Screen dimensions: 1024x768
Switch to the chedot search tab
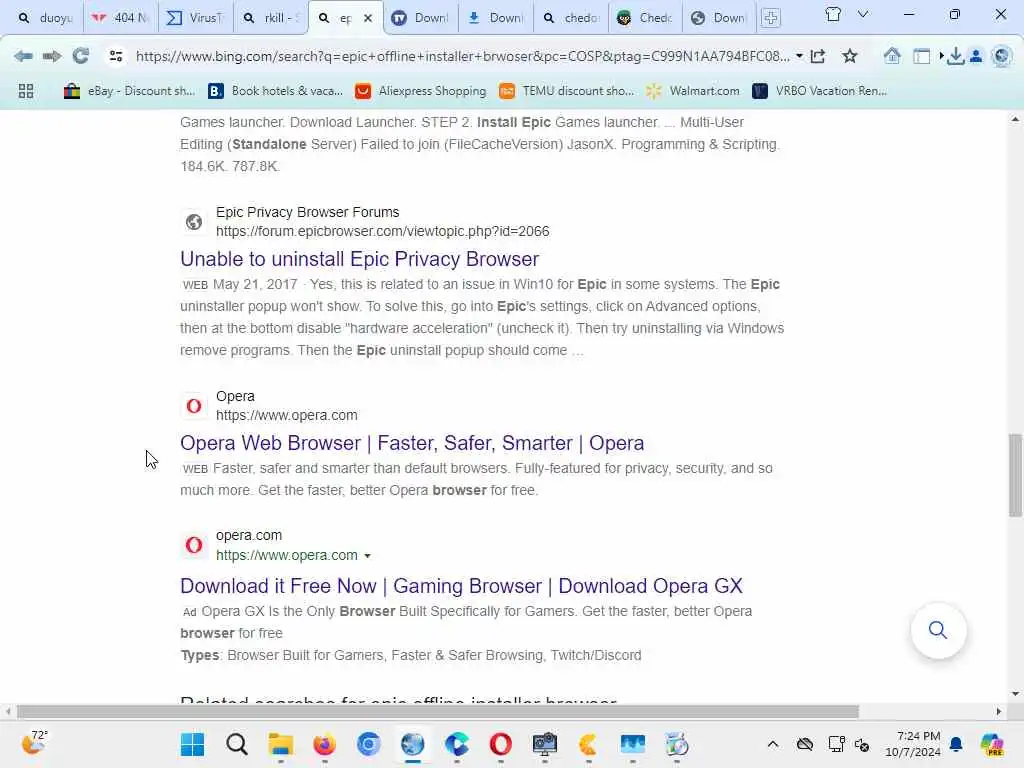tap(571, 18)
